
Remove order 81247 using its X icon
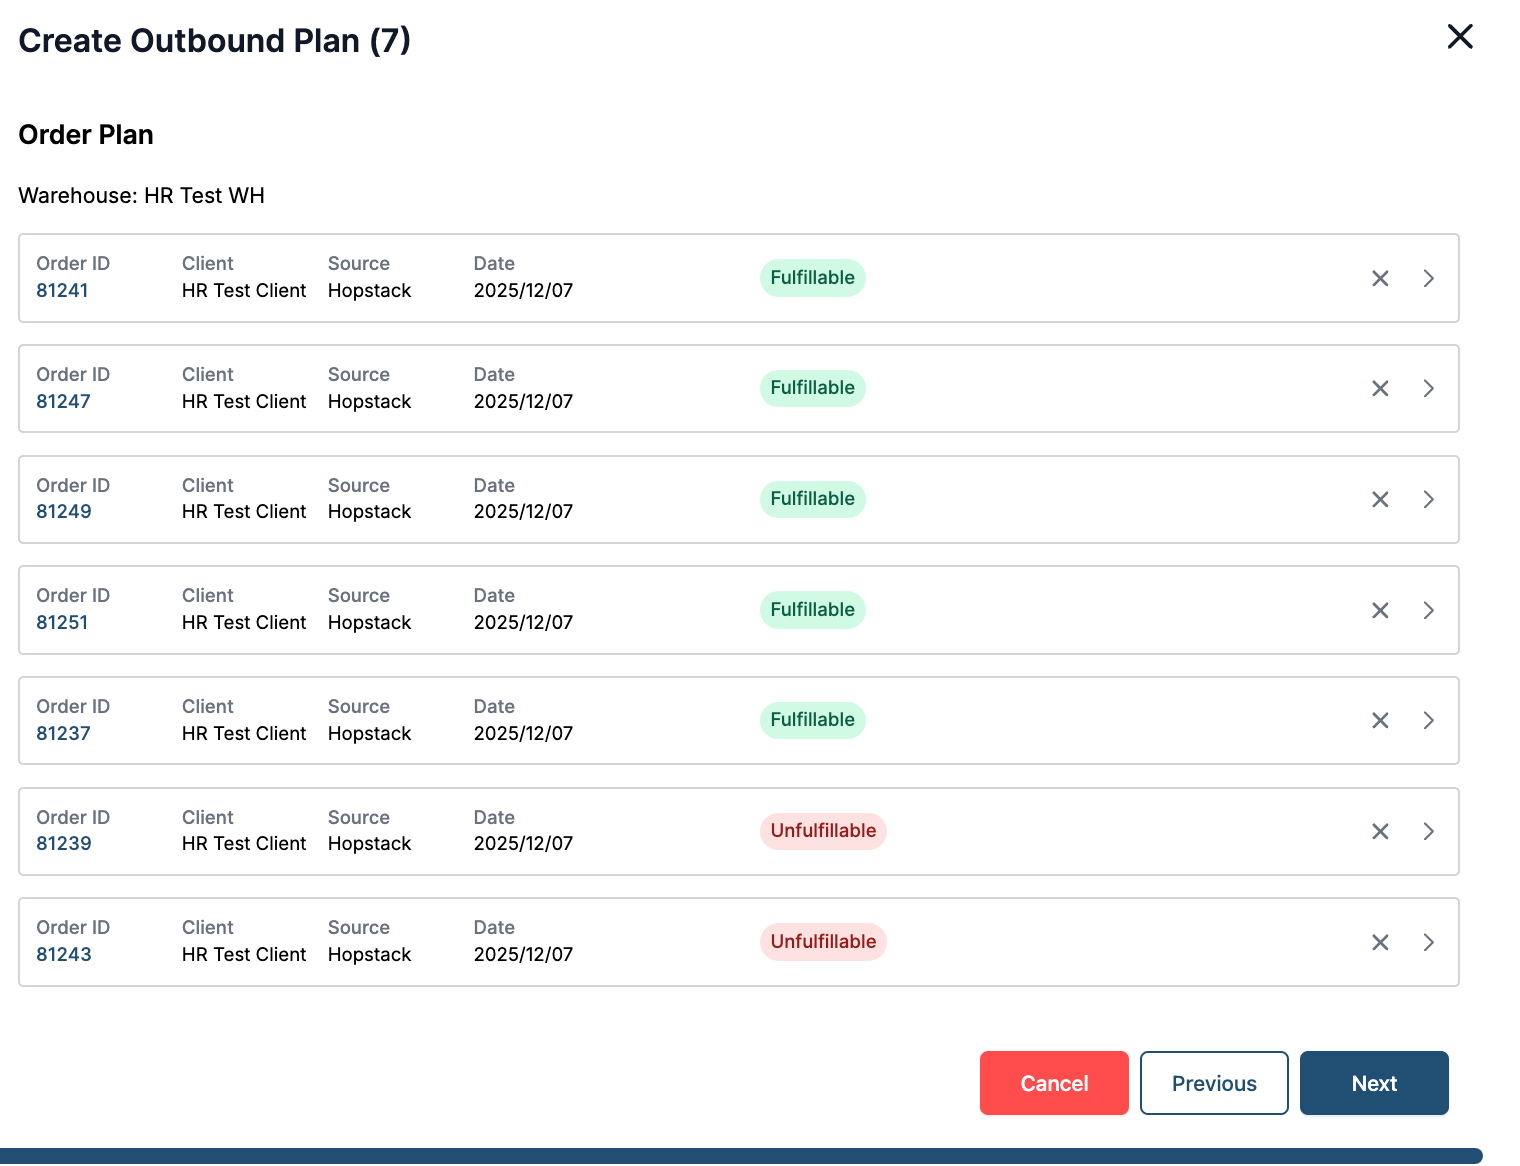[x=1380, y=389]
